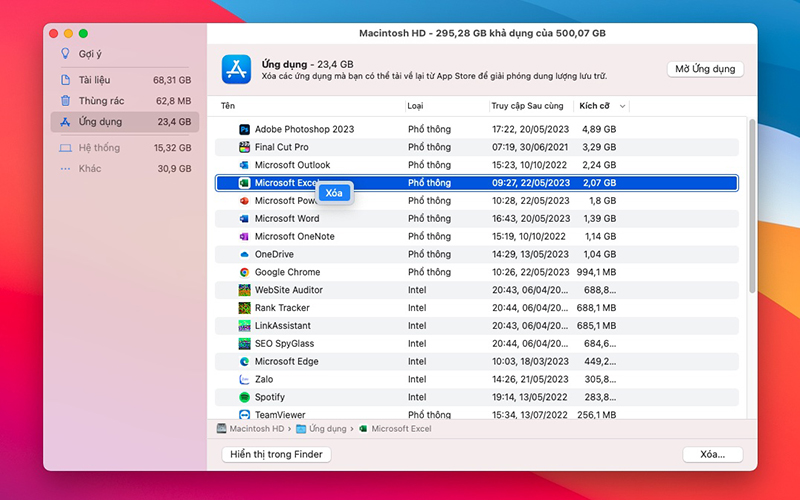Click the Final Cut Pro app icon

[x=244, y=147]
